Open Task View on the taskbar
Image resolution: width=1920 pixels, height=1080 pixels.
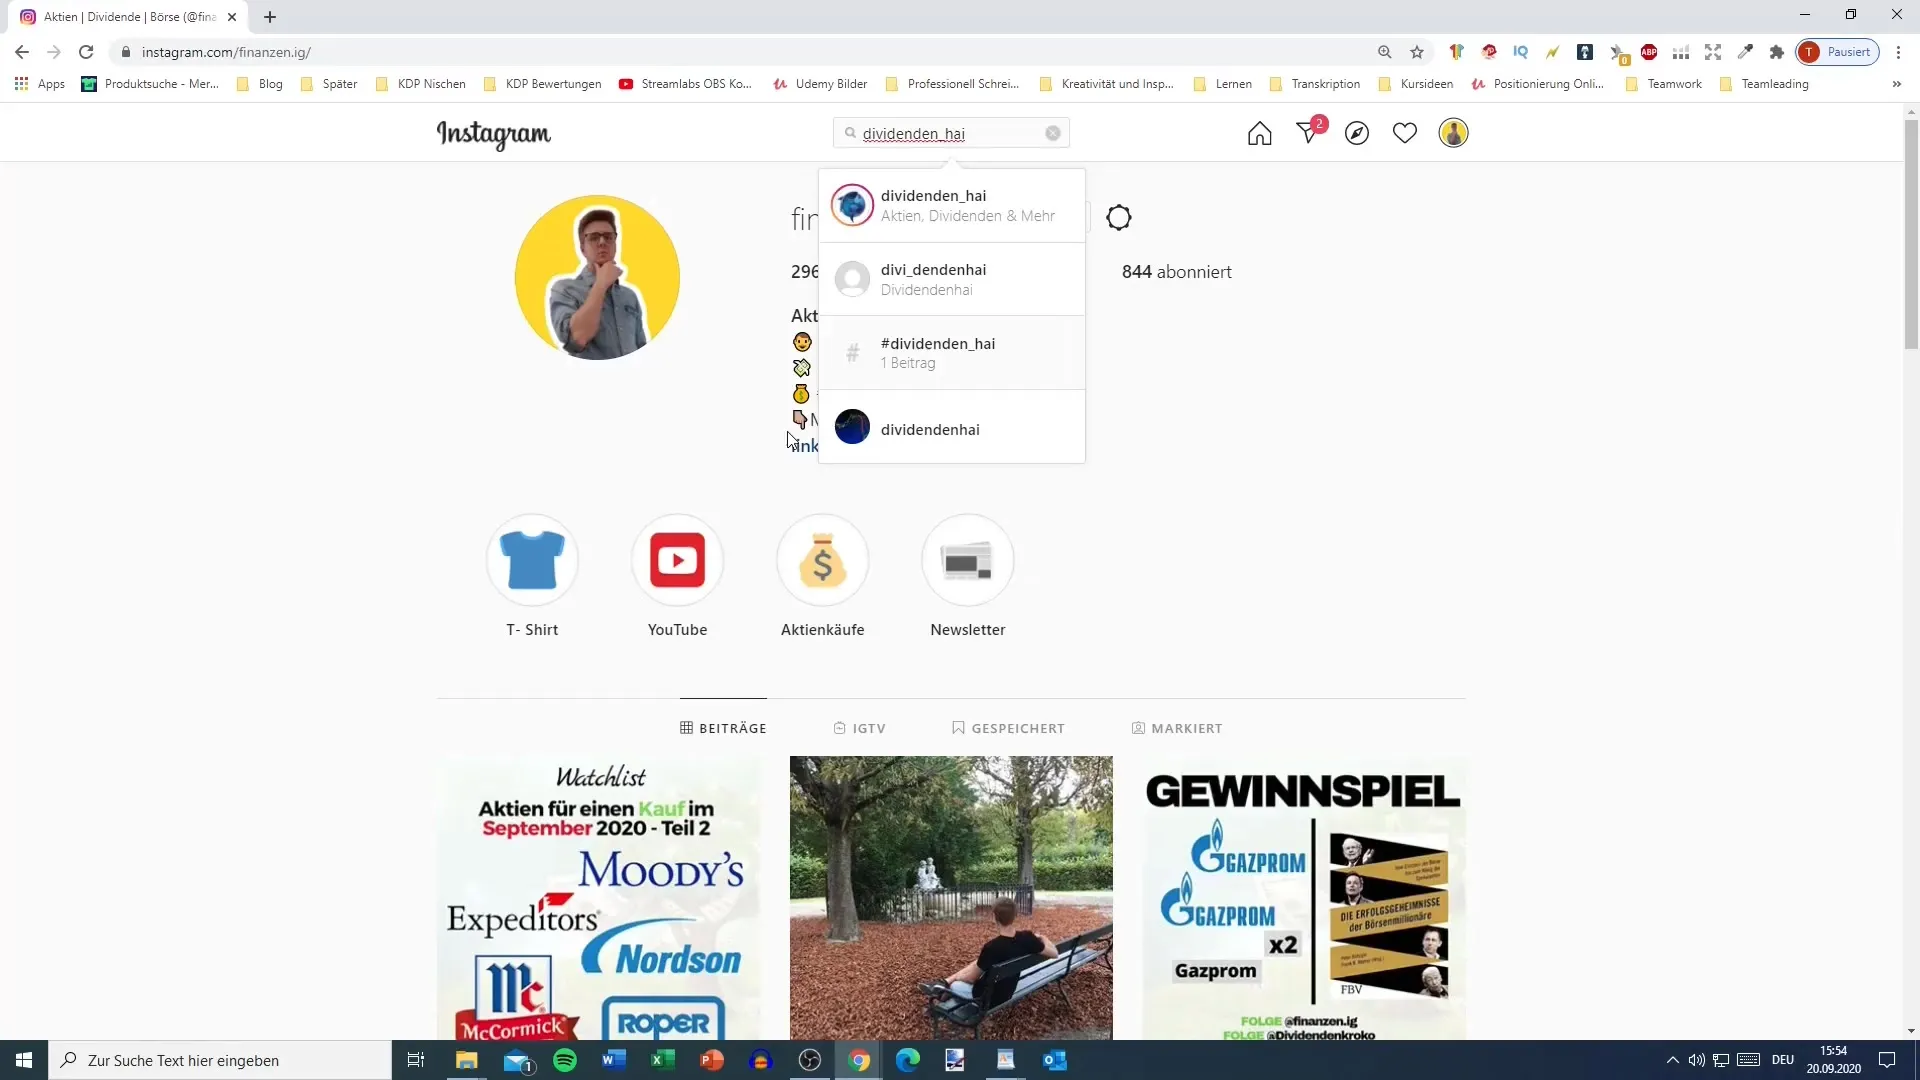coord(416,1060)
